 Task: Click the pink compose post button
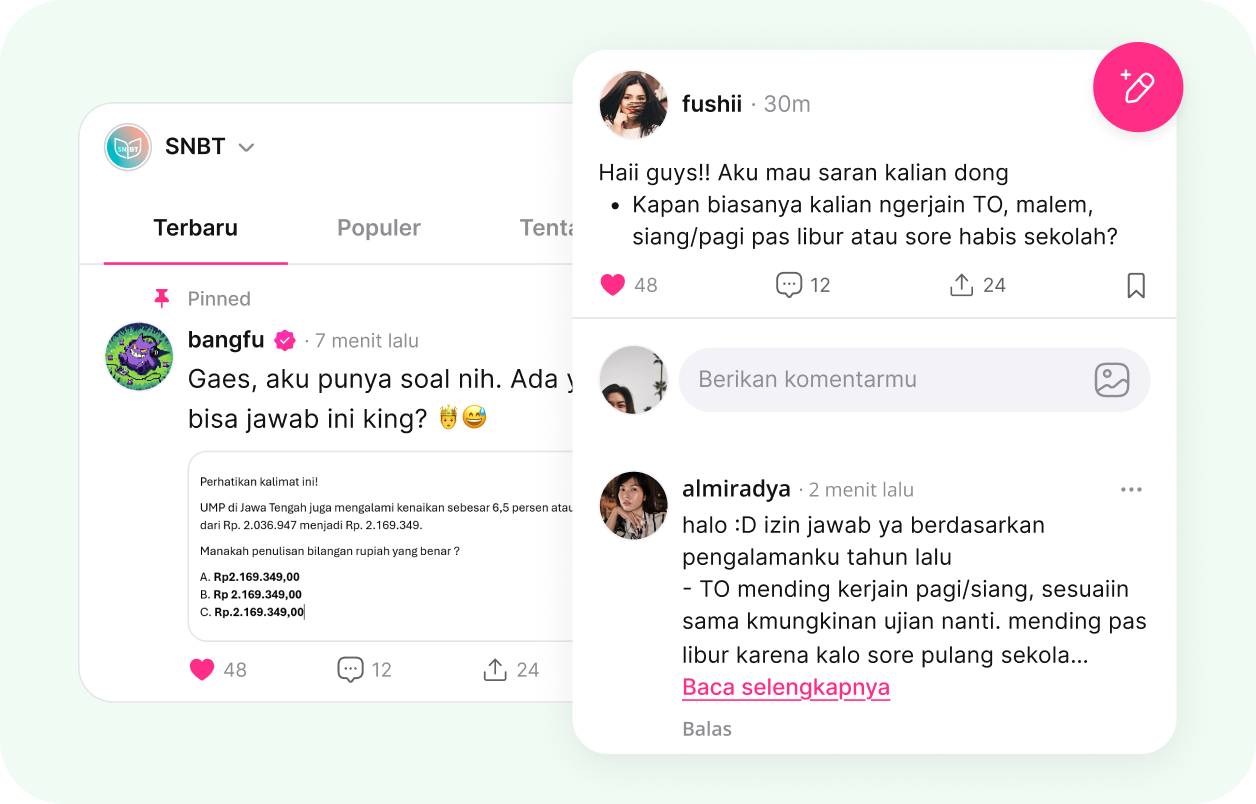point(1138,87)
